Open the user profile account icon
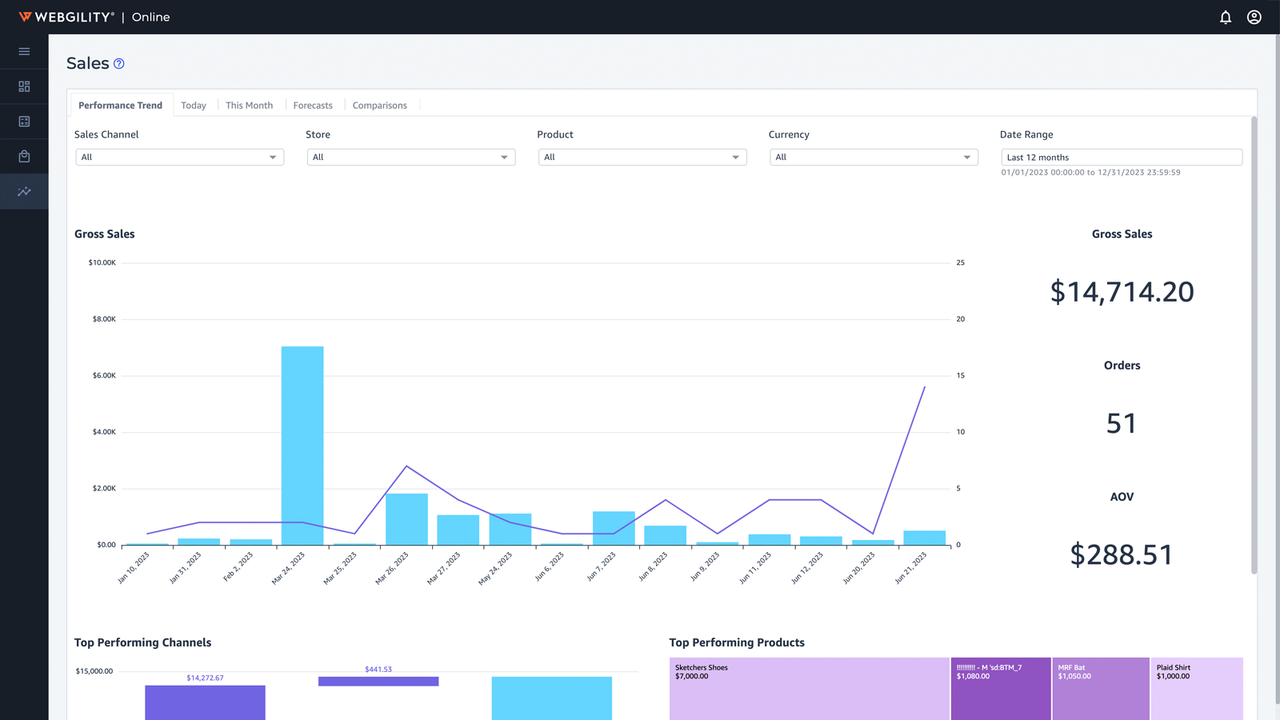1280x720 pixels. [1254, 17]
